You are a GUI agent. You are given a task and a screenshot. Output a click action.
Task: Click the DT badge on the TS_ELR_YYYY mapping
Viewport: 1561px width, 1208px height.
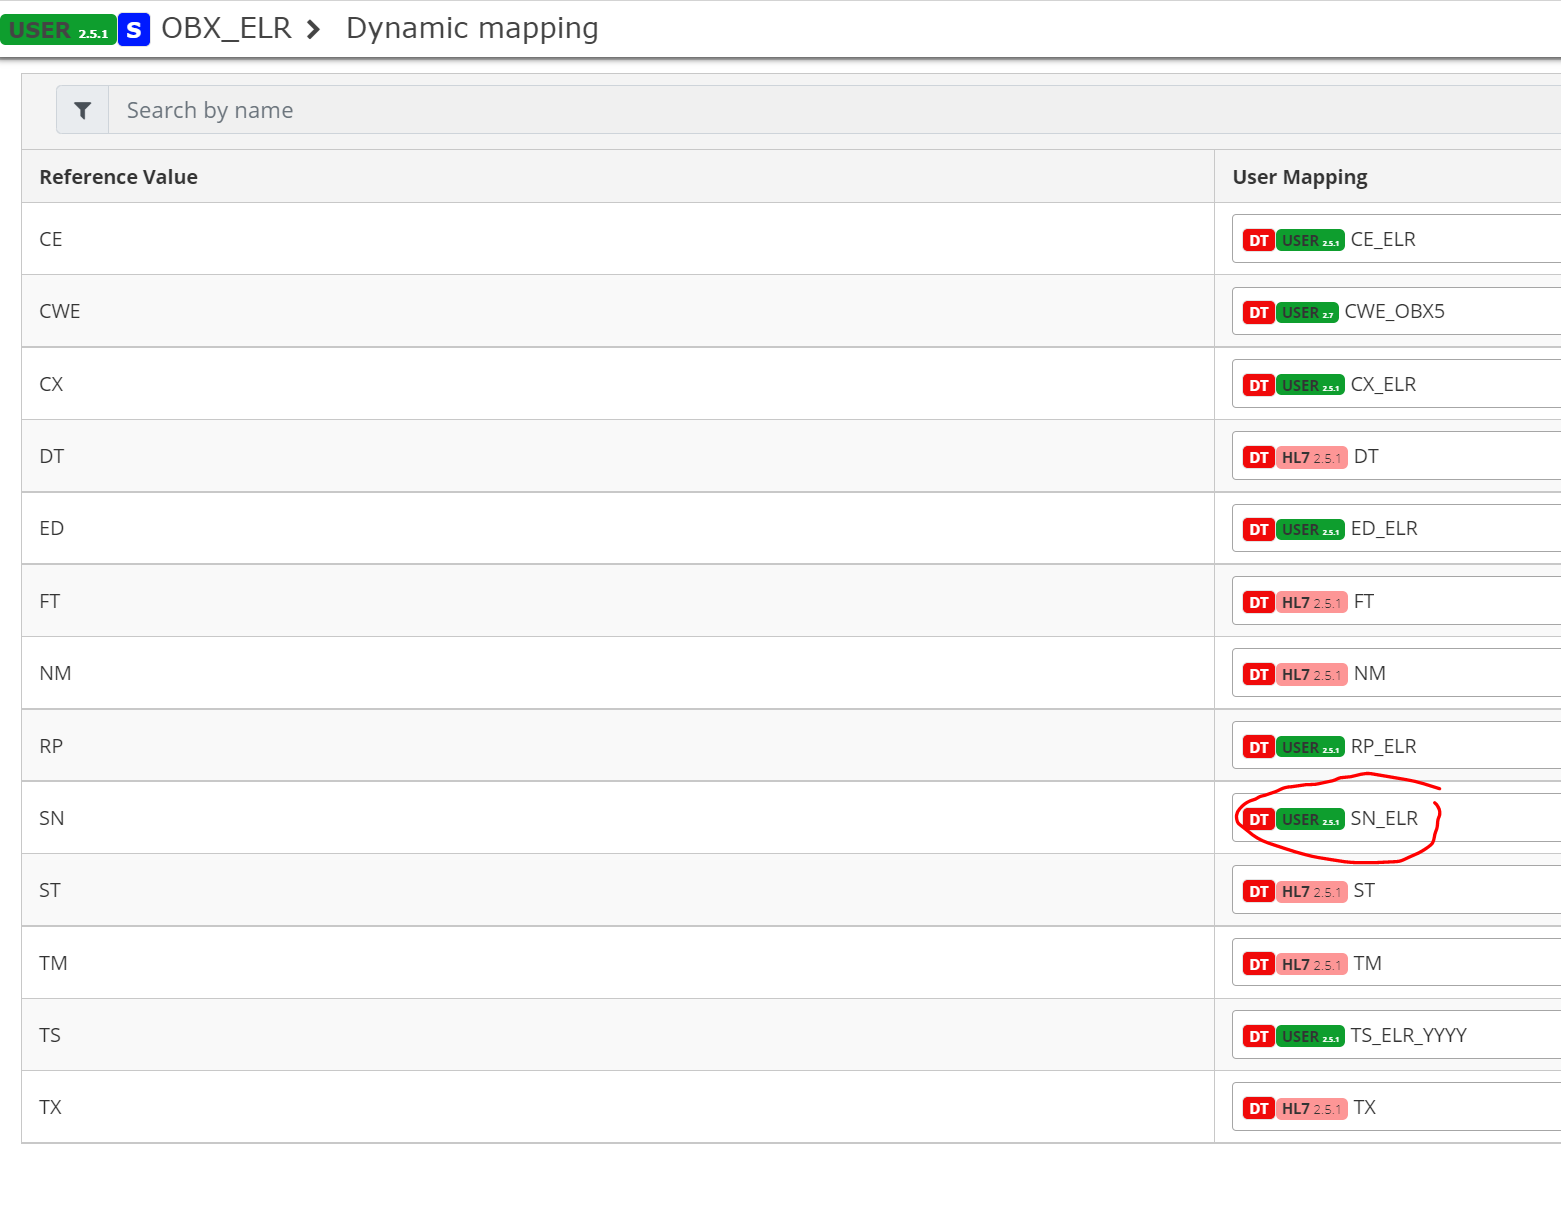[1258, 1035]
